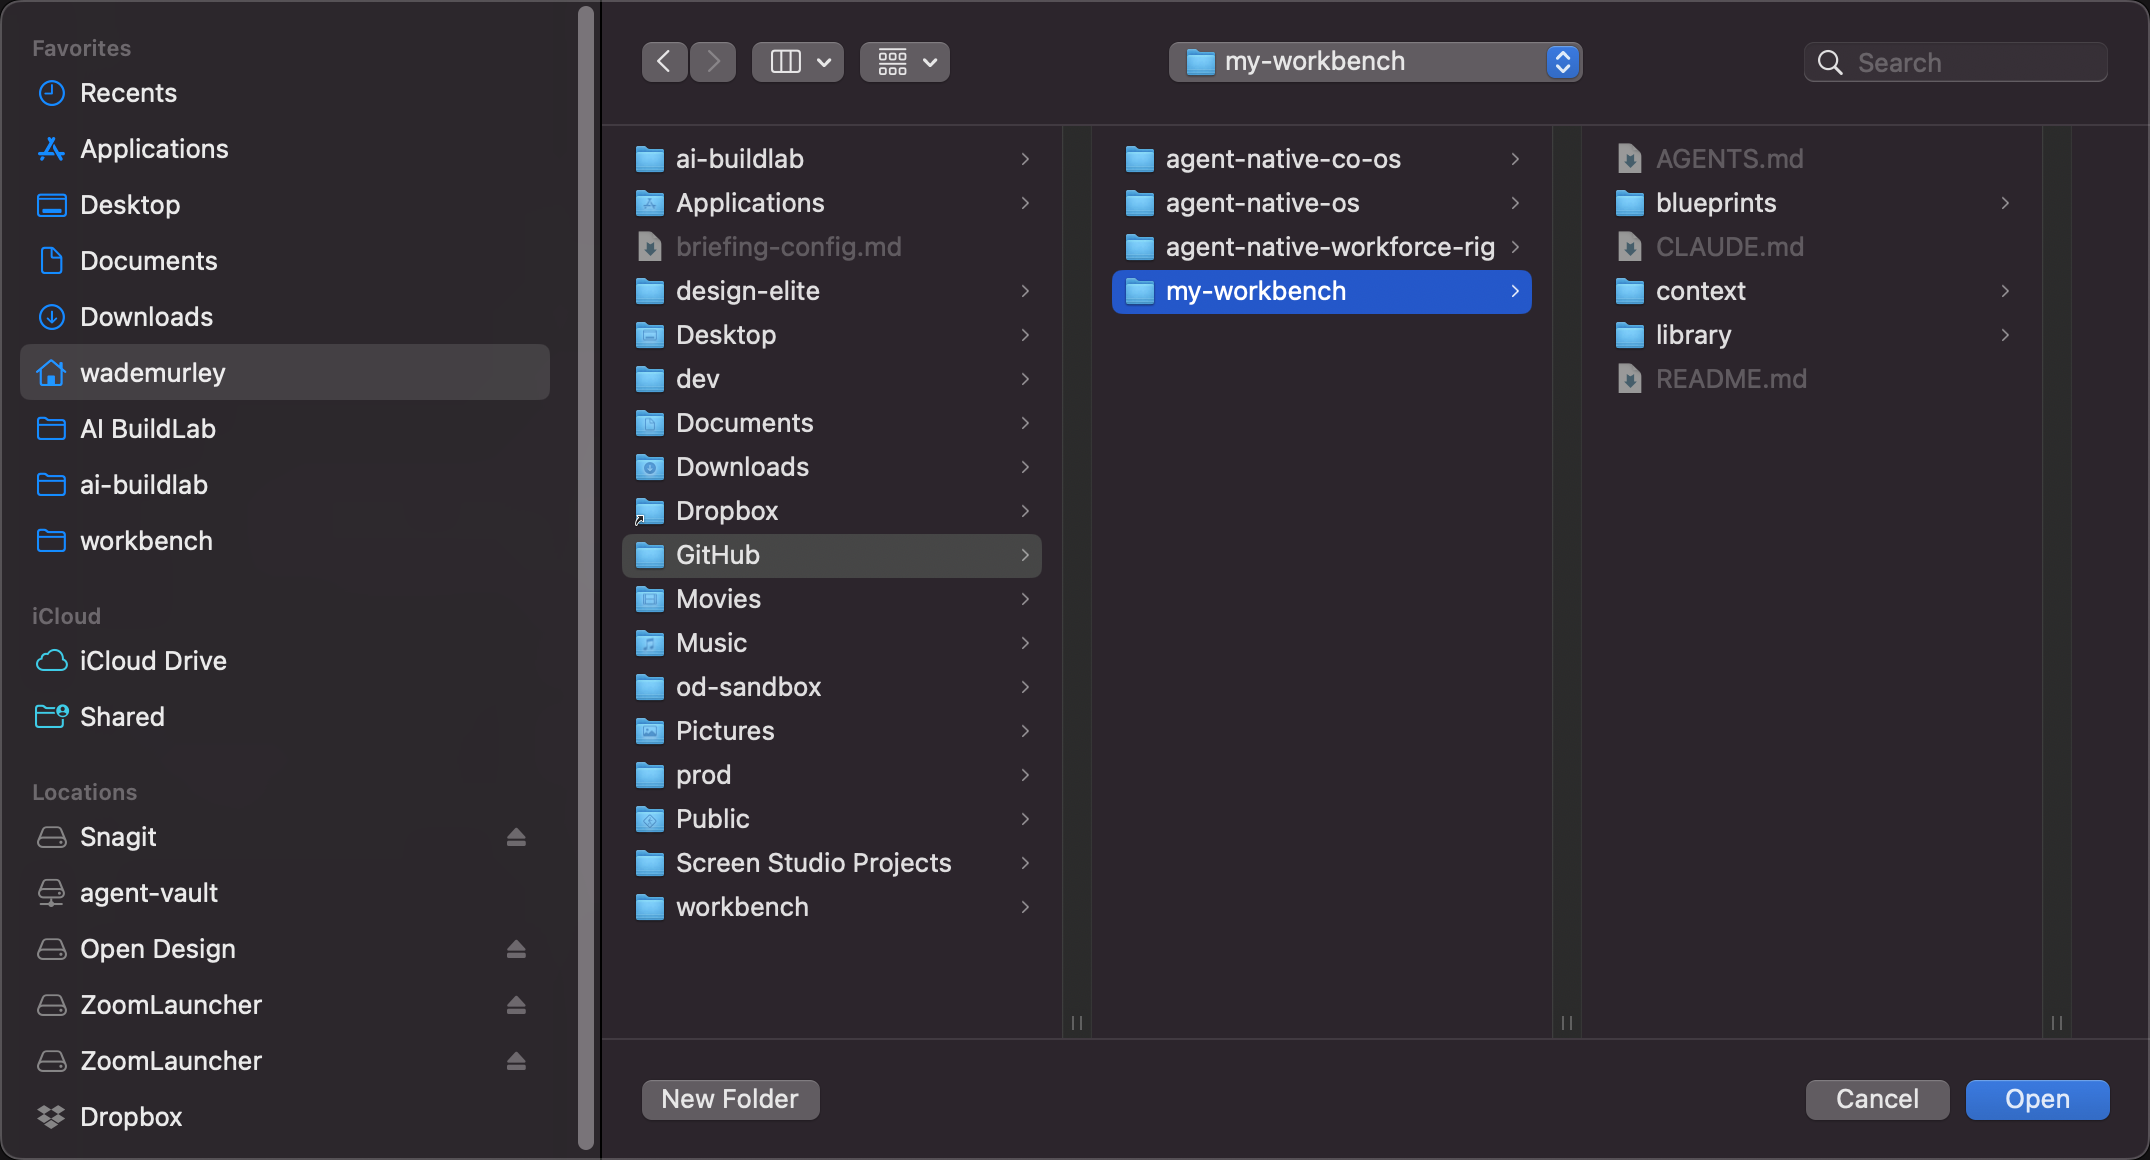This screenshot has width=2150, height=1160.
Task: Select the my-workbench folder row
Action: [x=1322, y=291]
